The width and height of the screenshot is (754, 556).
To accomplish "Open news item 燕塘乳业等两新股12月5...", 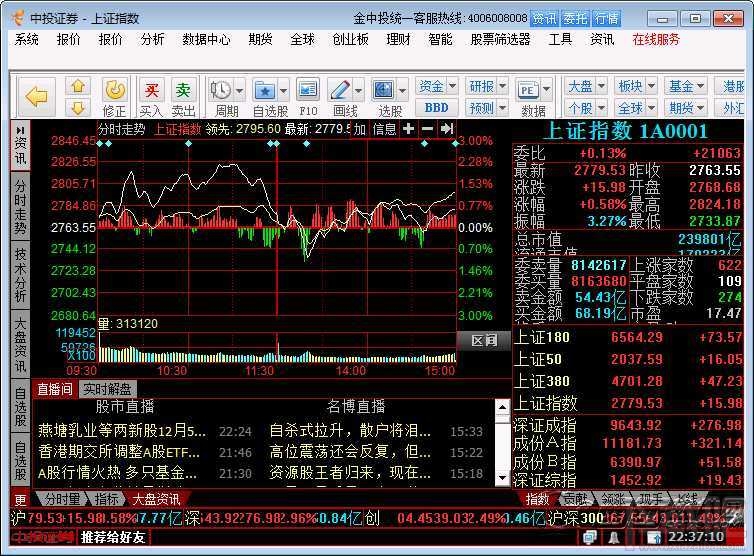I will tap(122, 430).
